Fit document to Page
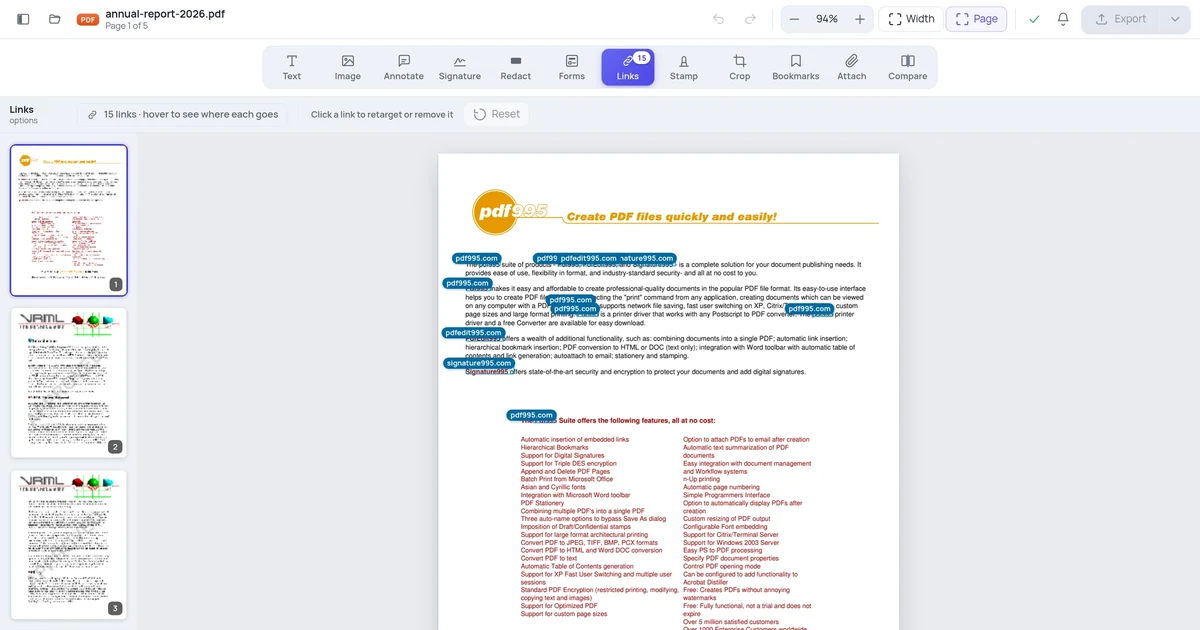Viewport: 1200px width, 630px height. (x=977, y=19)
